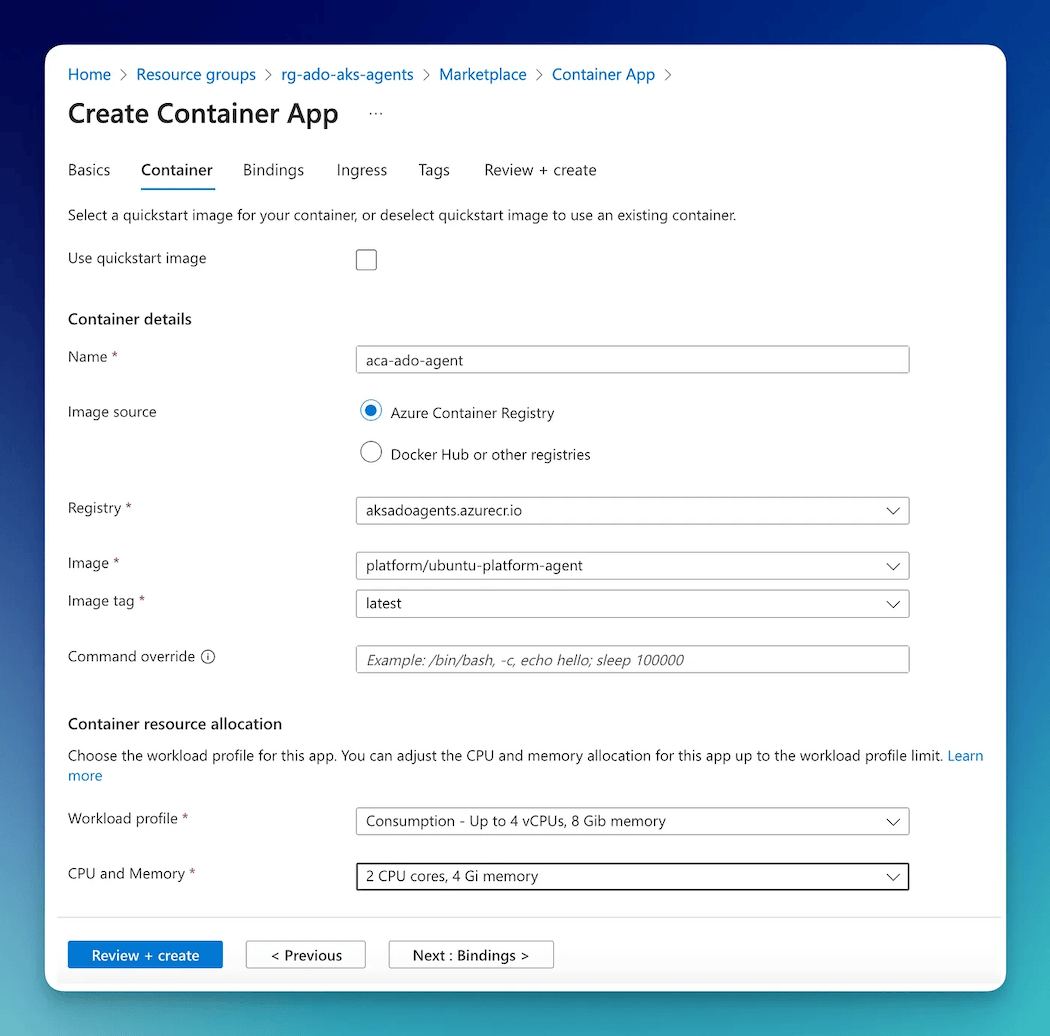Click the Next : Bindings button
Viewport: 1050px width, 1036px height.
tap(471, 955)
